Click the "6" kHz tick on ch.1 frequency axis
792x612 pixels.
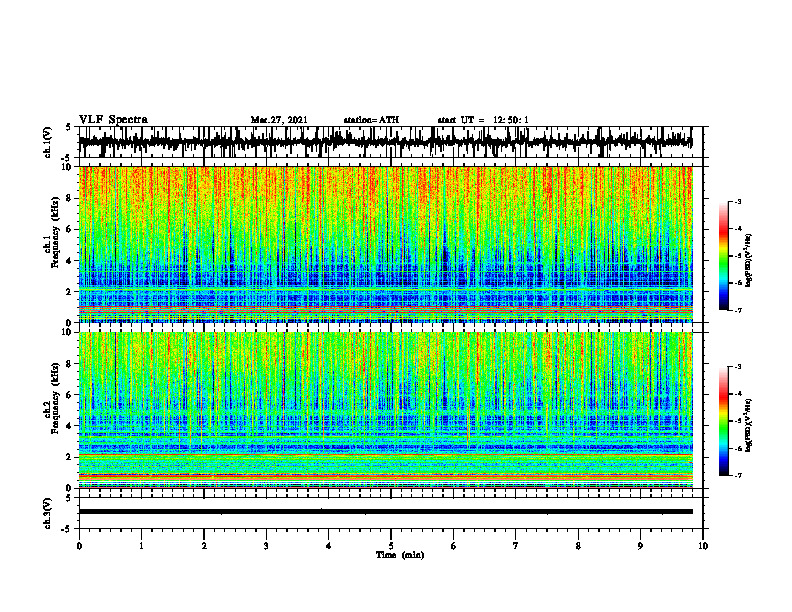[69, 229]
